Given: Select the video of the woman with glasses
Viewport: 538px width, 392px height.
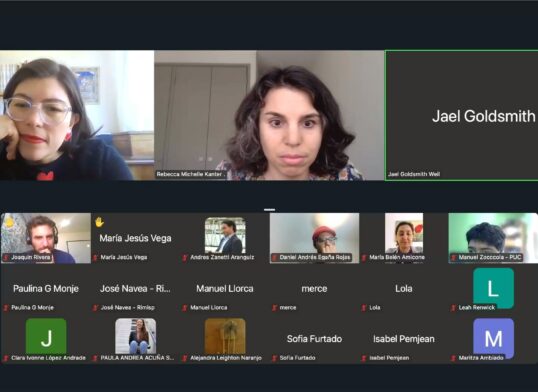Looking at the screenshot, I should (x=77, y=115).
